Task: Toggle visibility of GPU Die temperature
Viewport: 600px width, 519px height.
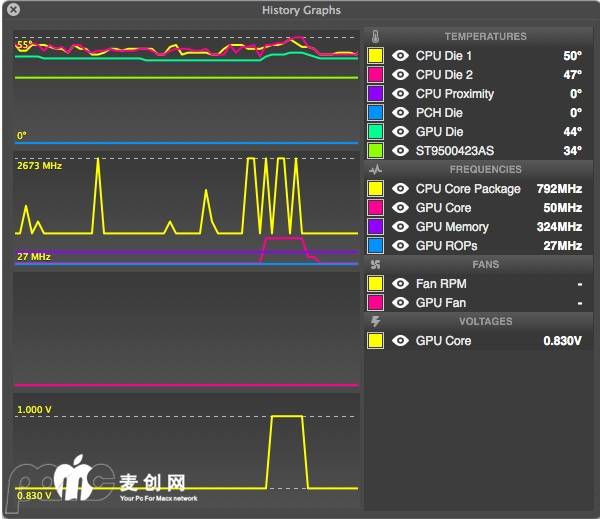Action: pyautogui.click(x=400, y=132)
